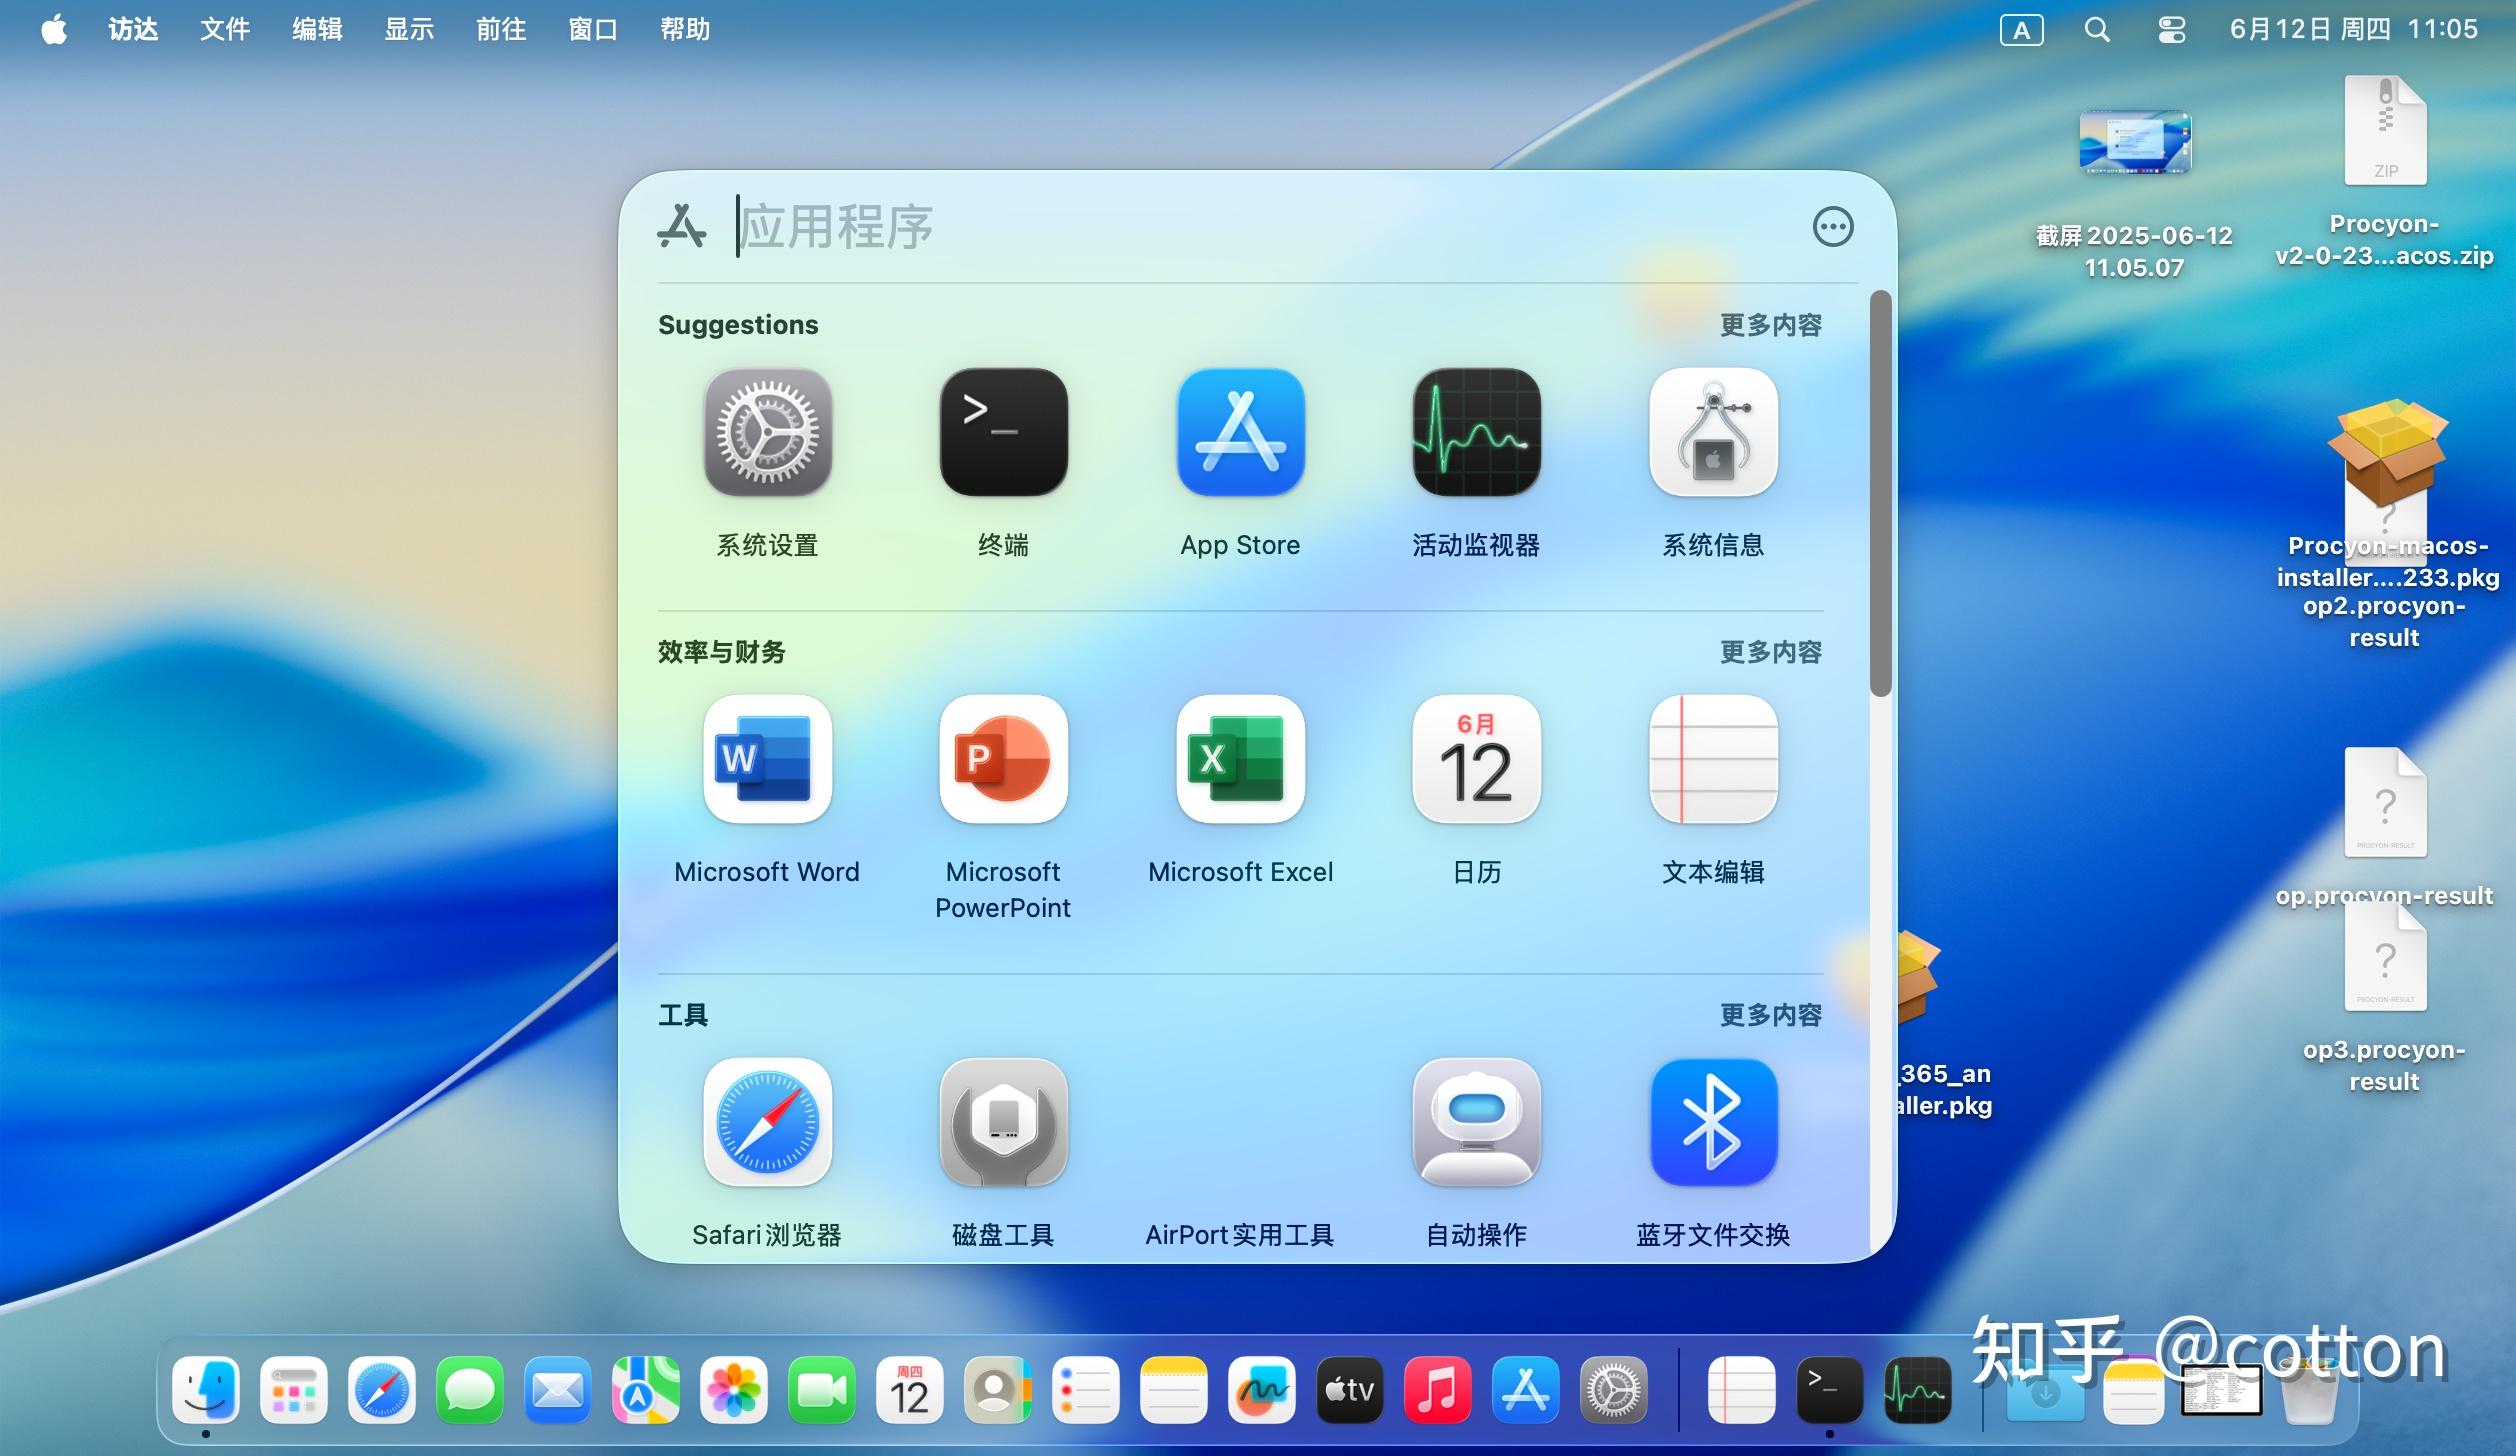Open more options via ellipsis button
Viewport: 2516px width, 1456px height.
1834,227
